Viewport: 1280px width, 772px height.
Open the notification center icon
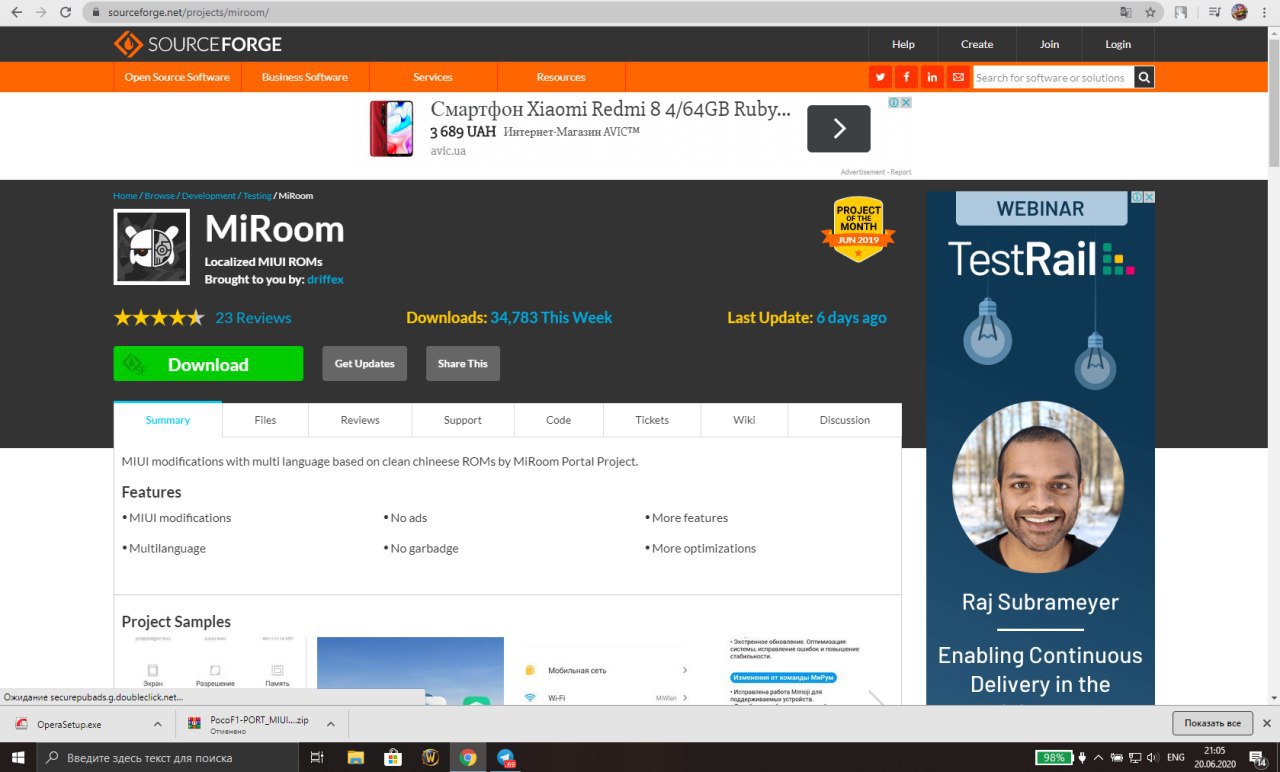coord(1259,758)
